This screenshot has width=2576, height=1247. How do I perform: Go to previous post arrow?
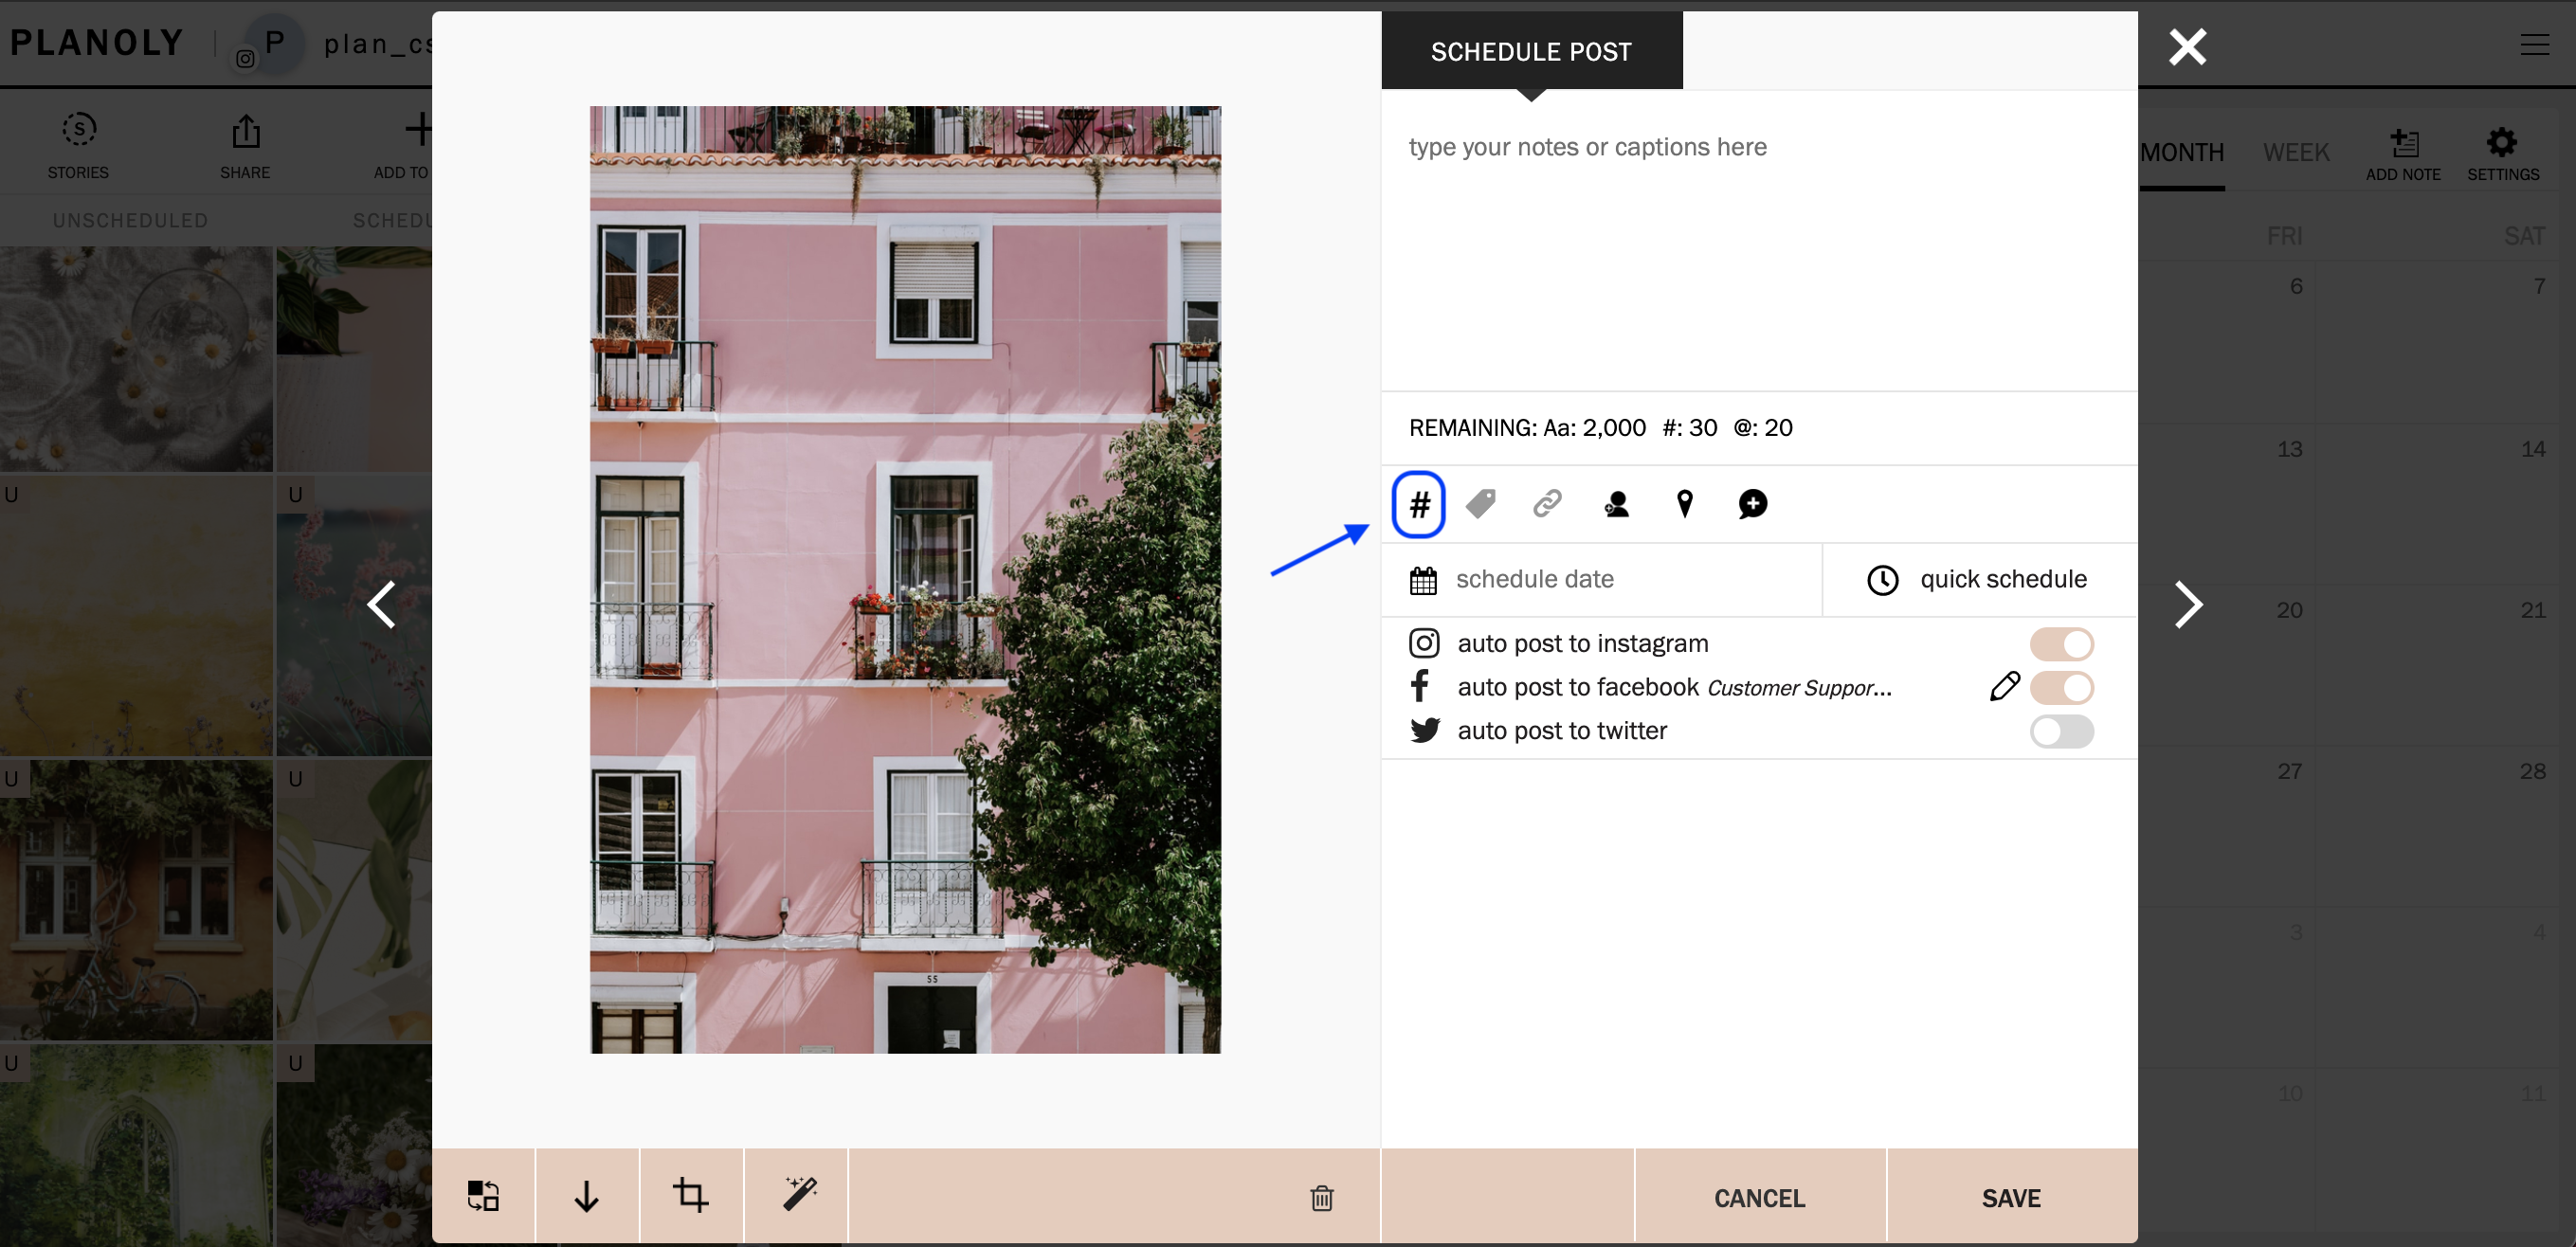pos(381,604)
